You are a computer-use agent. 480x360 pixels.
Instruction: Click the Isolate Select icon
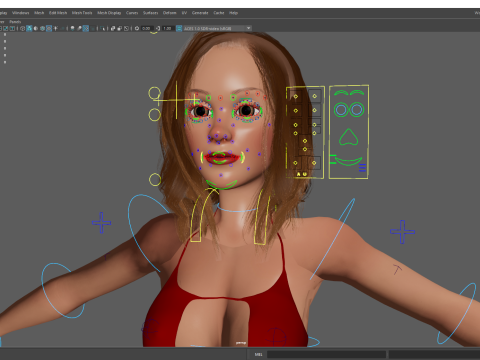(102, 28)
